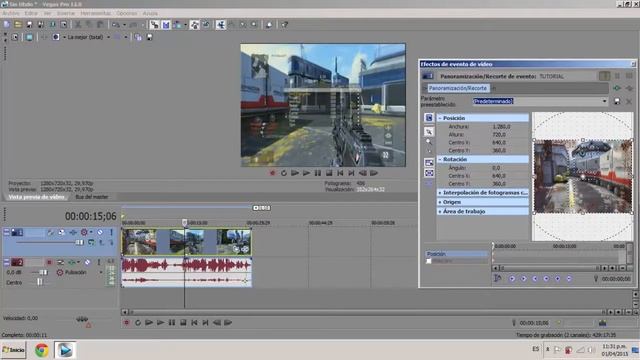
Task: Delete the Pan/Crop preset with the X icon
Action: click(x=629, y=101)
